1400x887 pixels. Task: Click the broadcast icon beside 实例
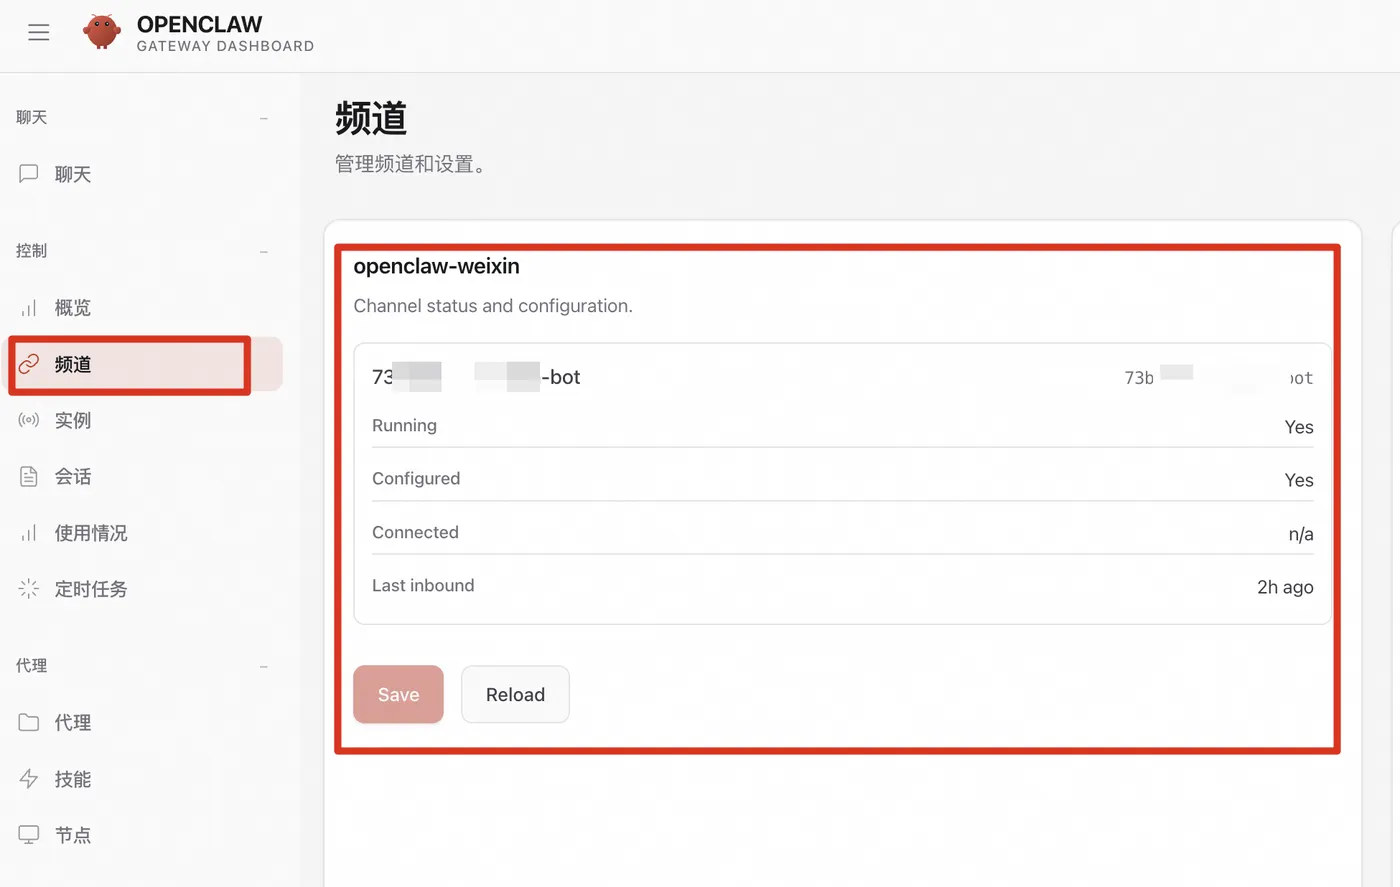click(29, 420)
